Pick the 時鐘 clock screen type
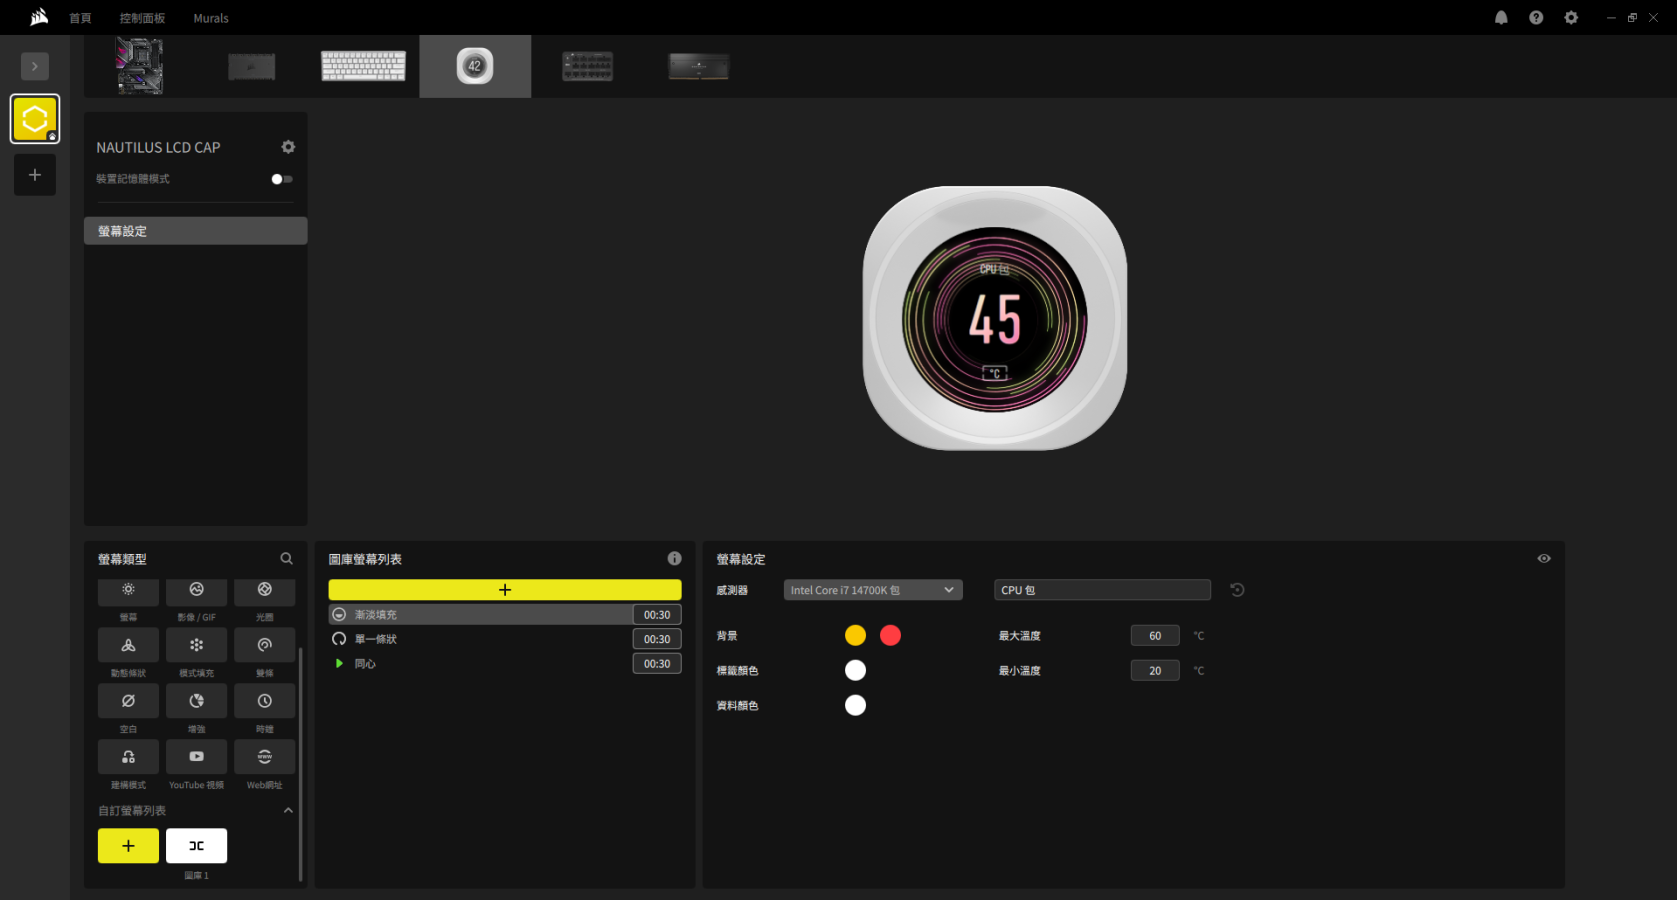This screenshot has height=900, width=1677. pyautogui.click(x=264, y=701)
